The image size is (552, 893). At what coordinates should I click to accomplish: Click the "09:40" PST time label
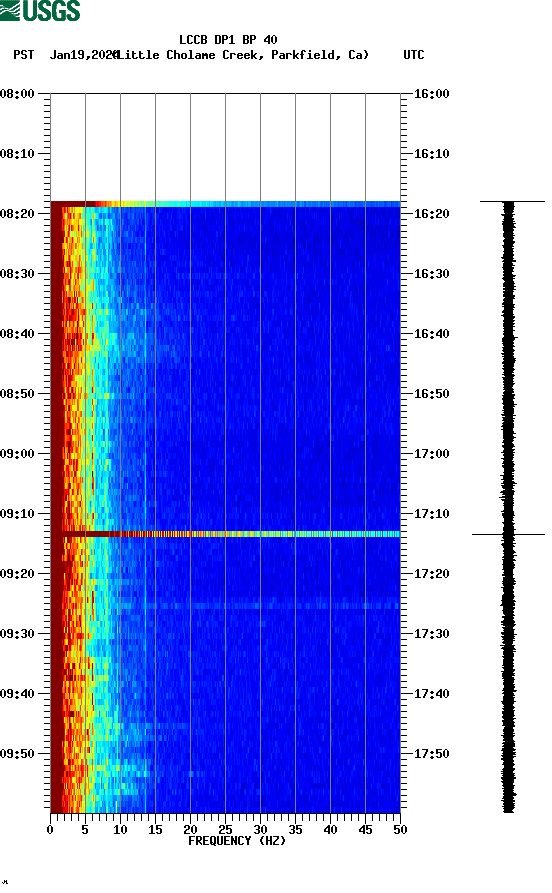coord(18,694)
